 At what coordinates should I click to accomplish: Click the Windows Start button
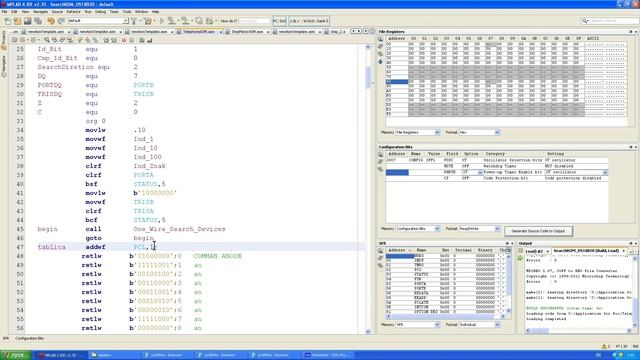pyautogui.click(x=16, y=355)
